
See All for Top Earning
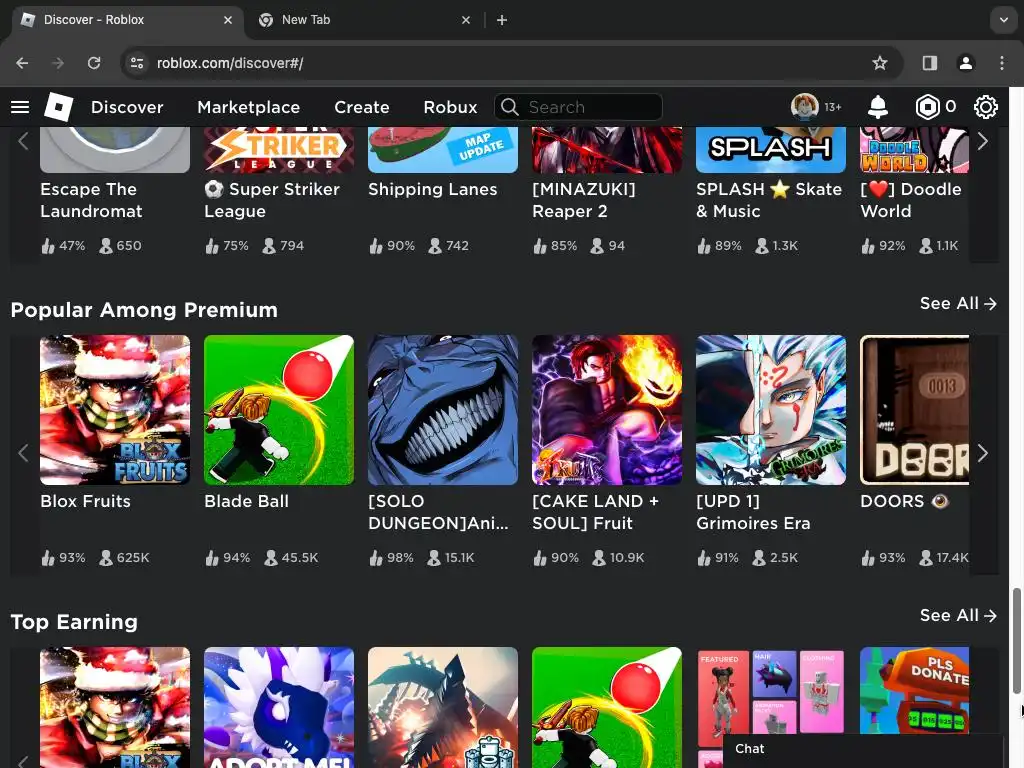958,615
